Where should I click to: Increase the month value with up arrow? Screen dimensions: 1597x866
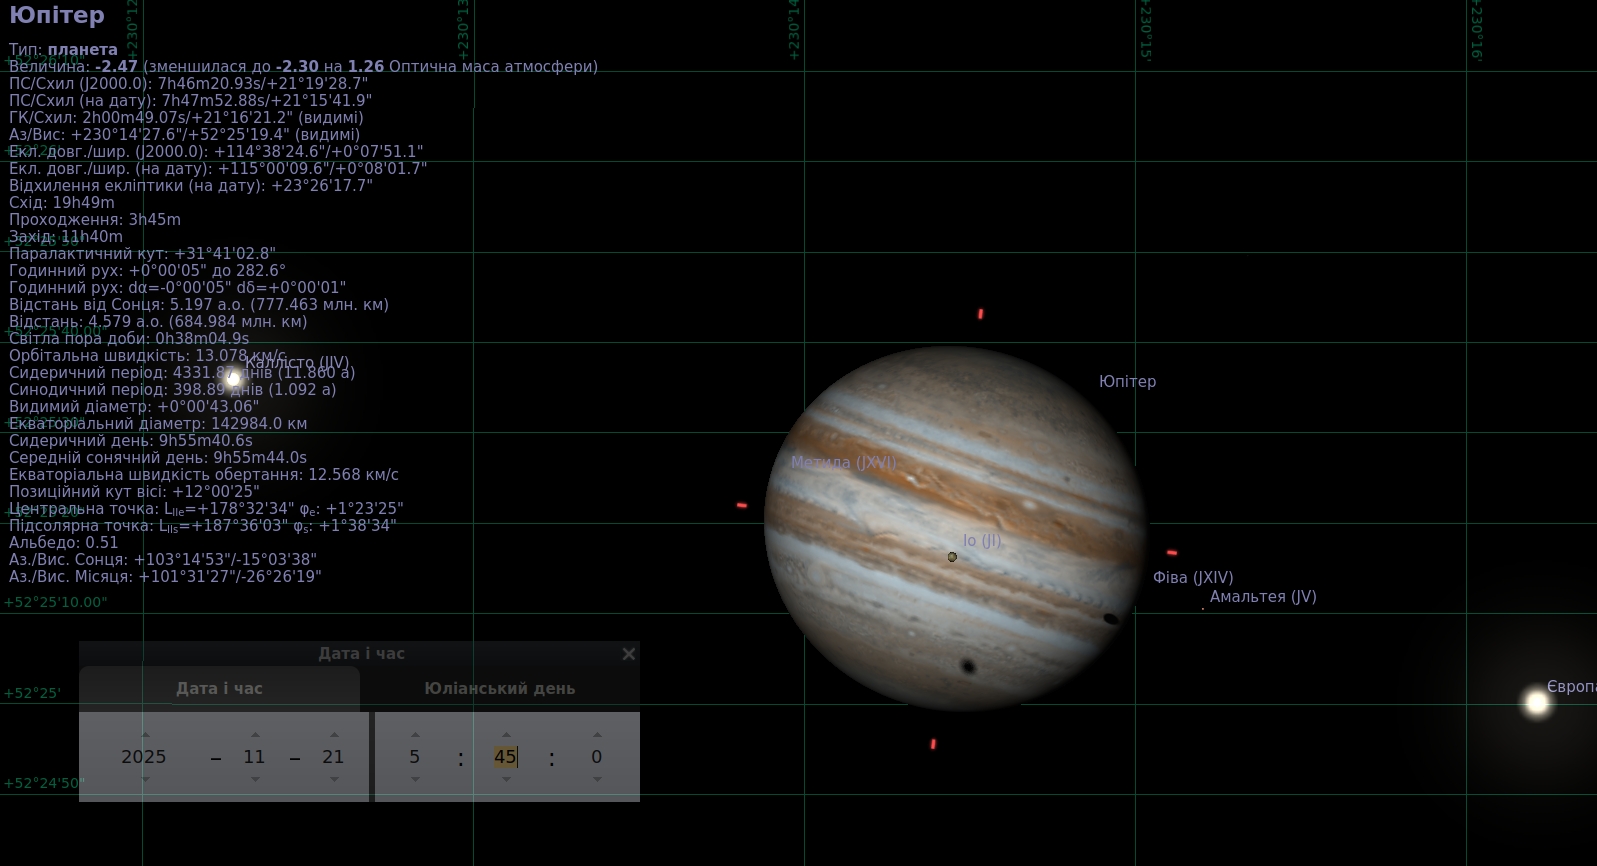[x=255, y=735]
